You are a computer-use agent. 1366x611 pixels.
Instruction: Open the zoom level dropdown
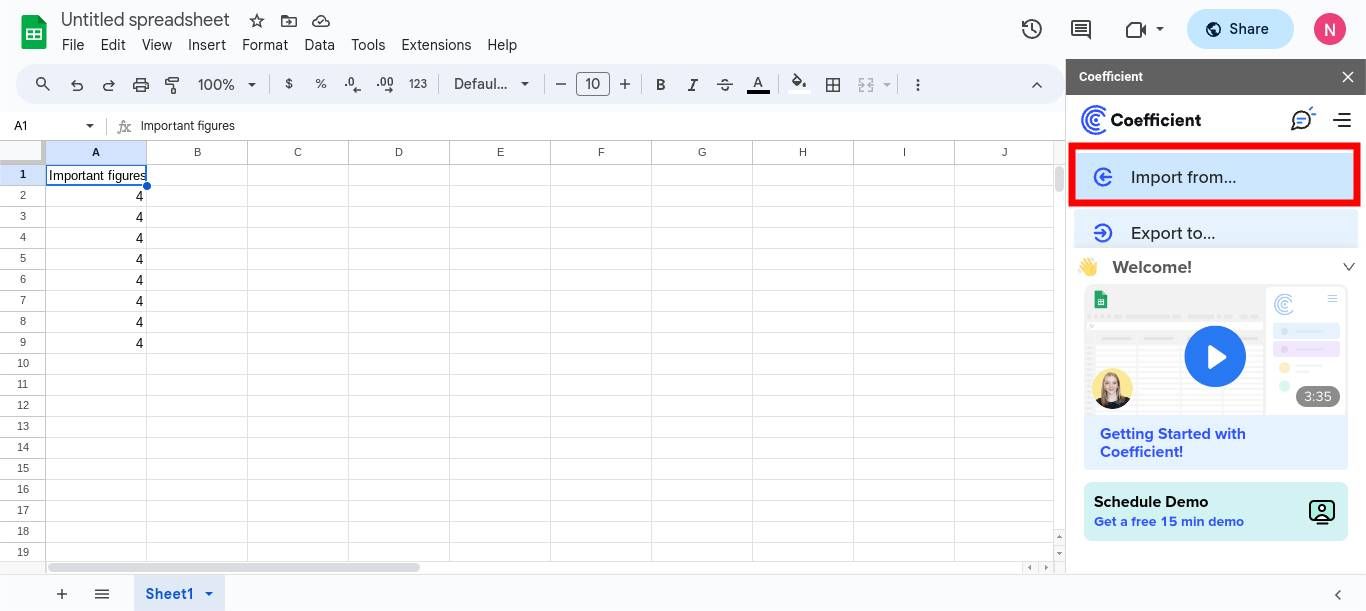(x=225, y=84)
